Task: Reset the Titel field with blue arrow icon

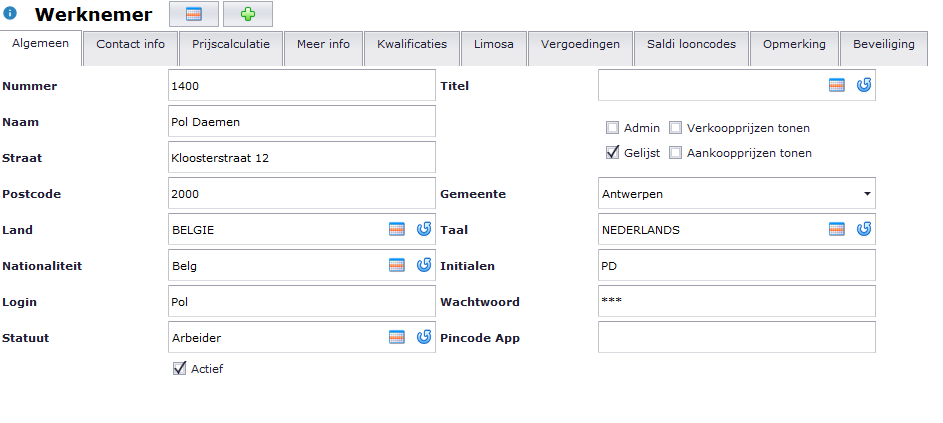Action: click(864, 85)
